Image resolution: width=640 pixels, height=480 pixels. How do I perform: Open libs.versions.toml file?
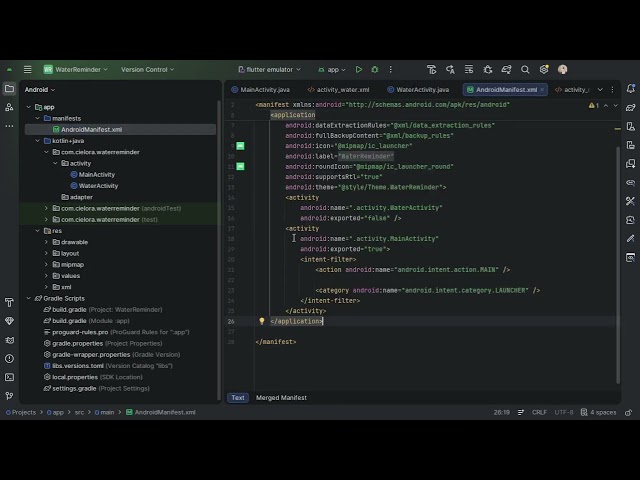pos(108,366)
